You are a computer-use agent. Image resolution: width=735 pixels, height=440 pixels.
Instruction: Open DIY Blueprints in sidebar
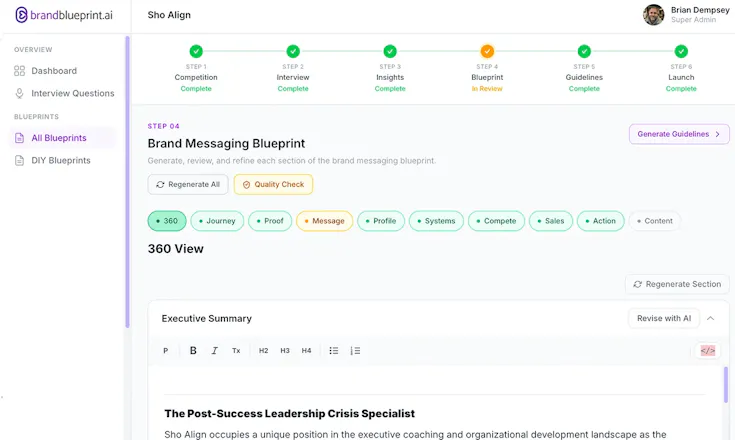(x=52, y=160)
